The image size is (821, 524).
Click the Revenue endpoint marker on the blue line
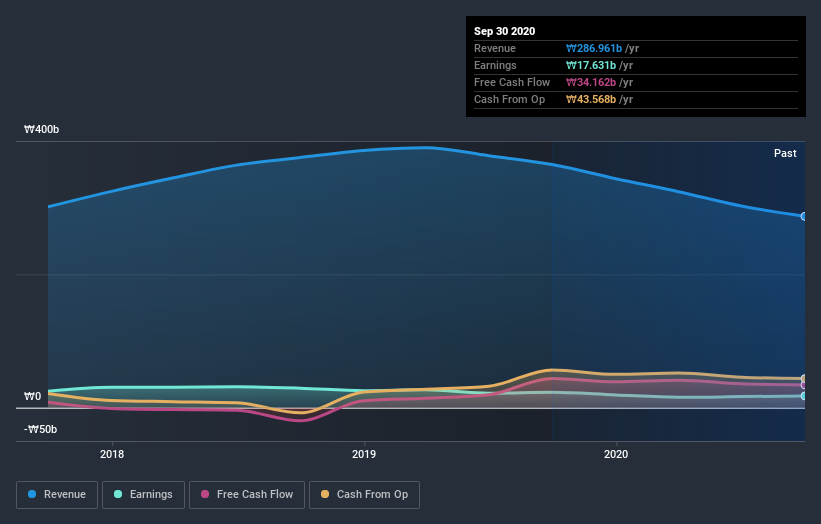click(x=803, y=216)
